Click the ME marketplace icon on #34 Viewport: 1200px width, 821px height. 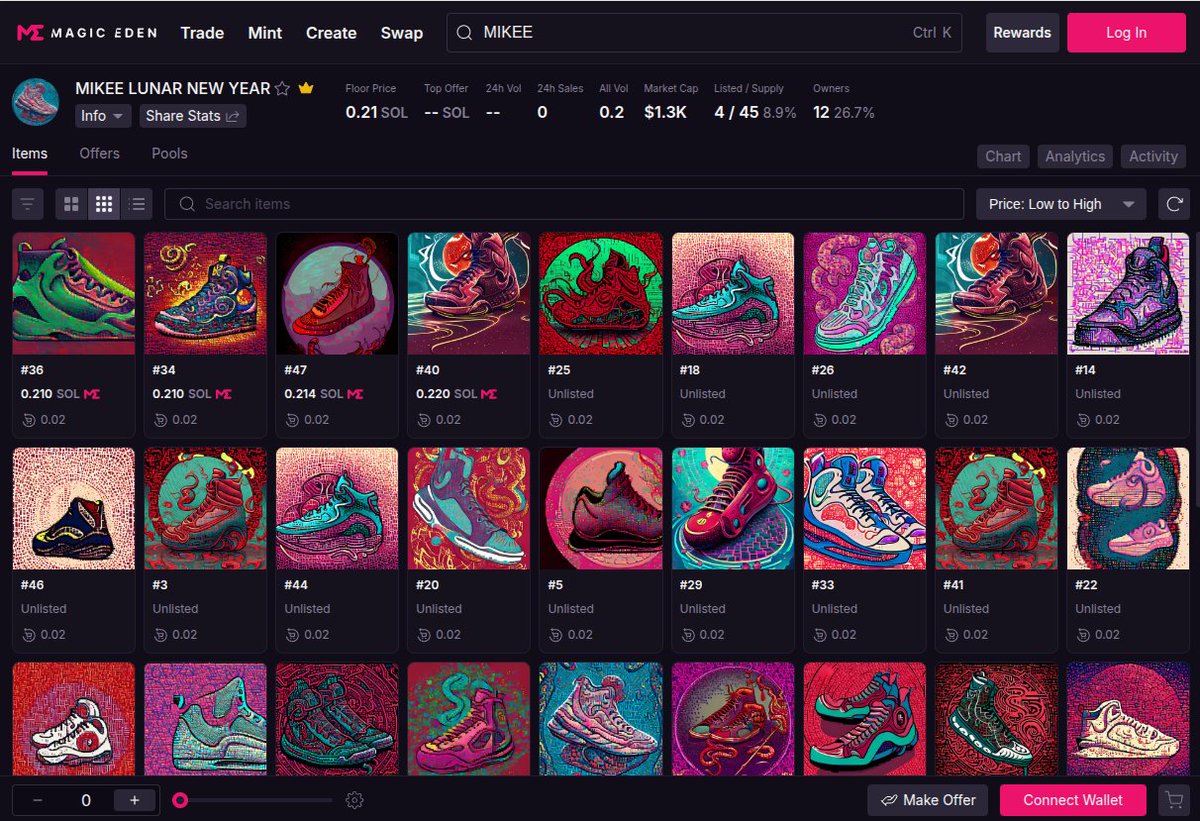[223, 394]
